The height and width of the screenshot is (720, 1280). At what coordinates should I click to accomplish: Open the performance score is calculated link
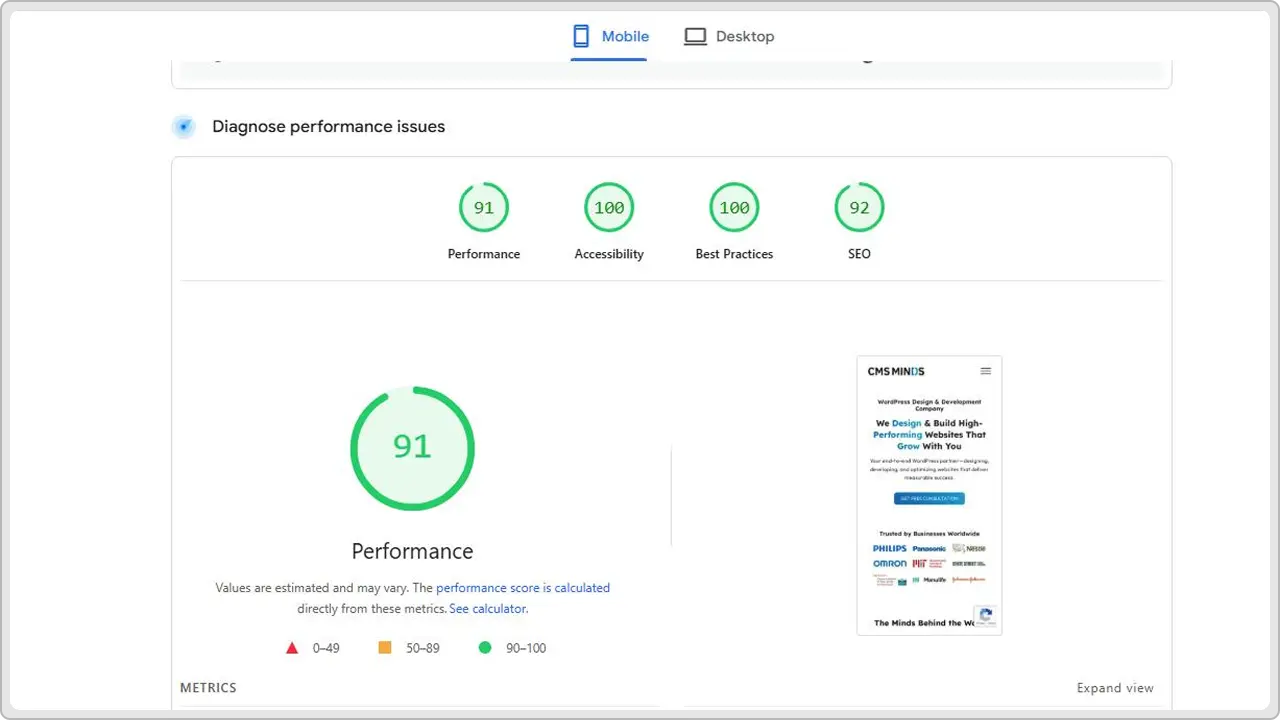(x=523, y=587)
